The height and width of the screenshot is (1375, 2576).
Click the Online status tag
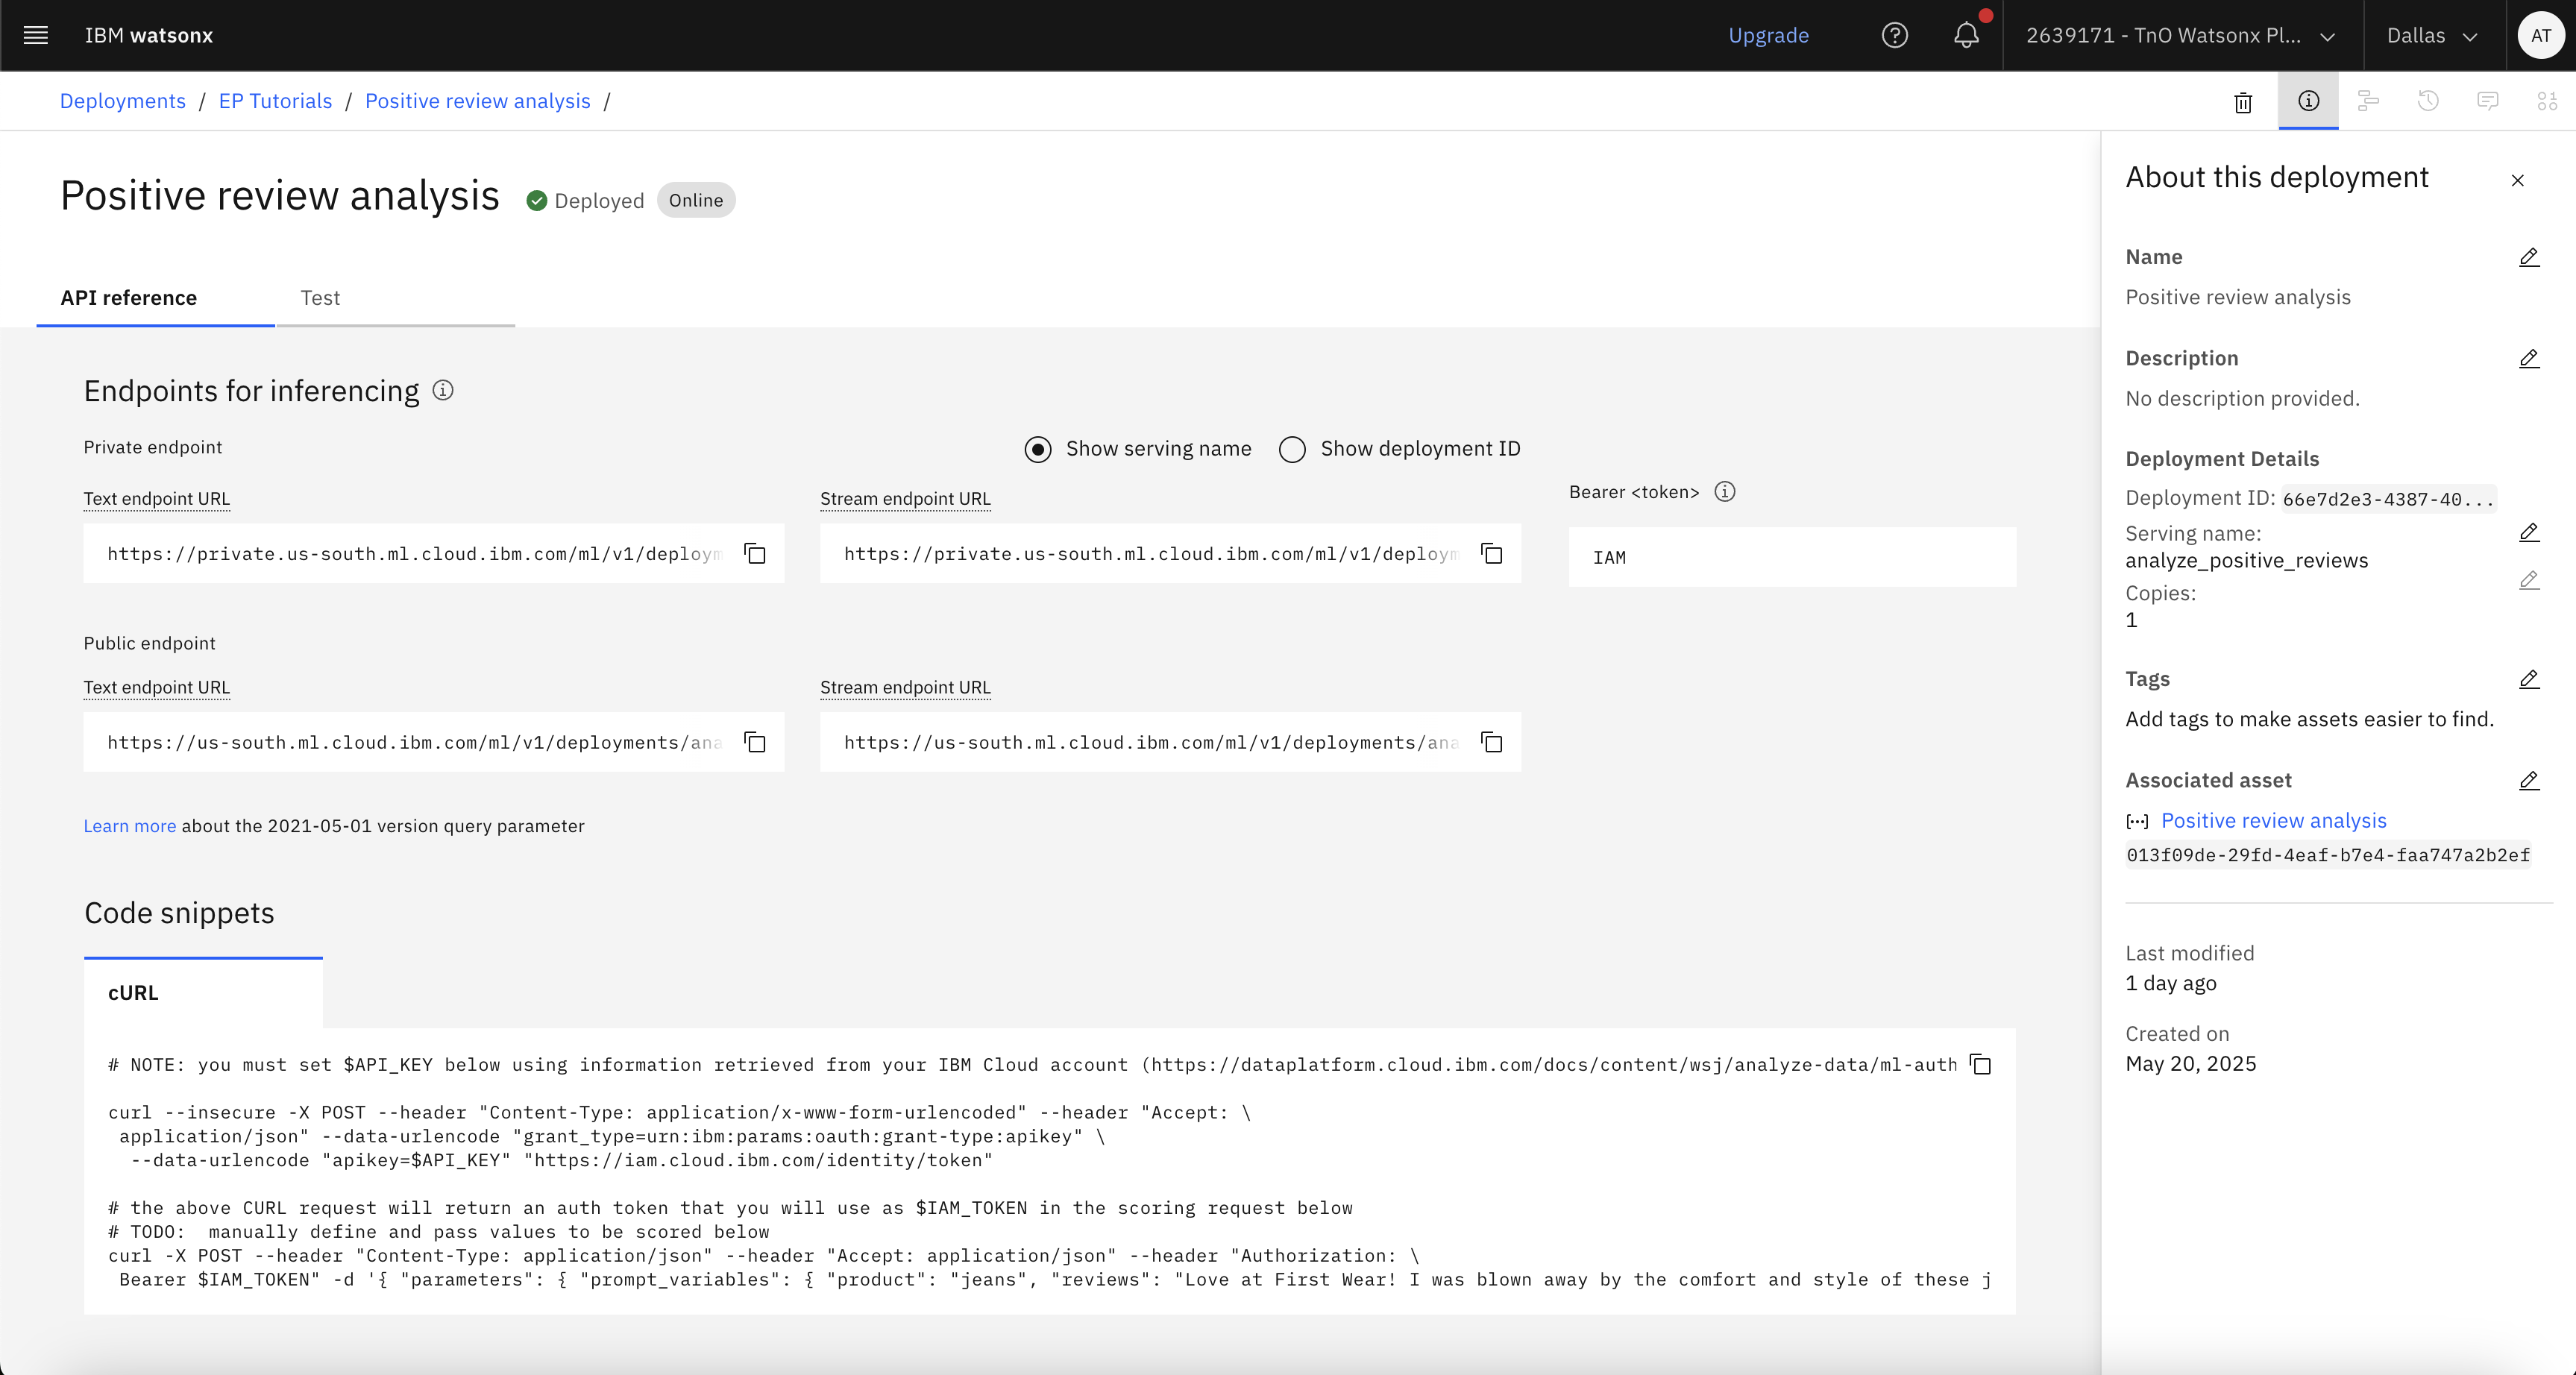click(x=696, y=200)
